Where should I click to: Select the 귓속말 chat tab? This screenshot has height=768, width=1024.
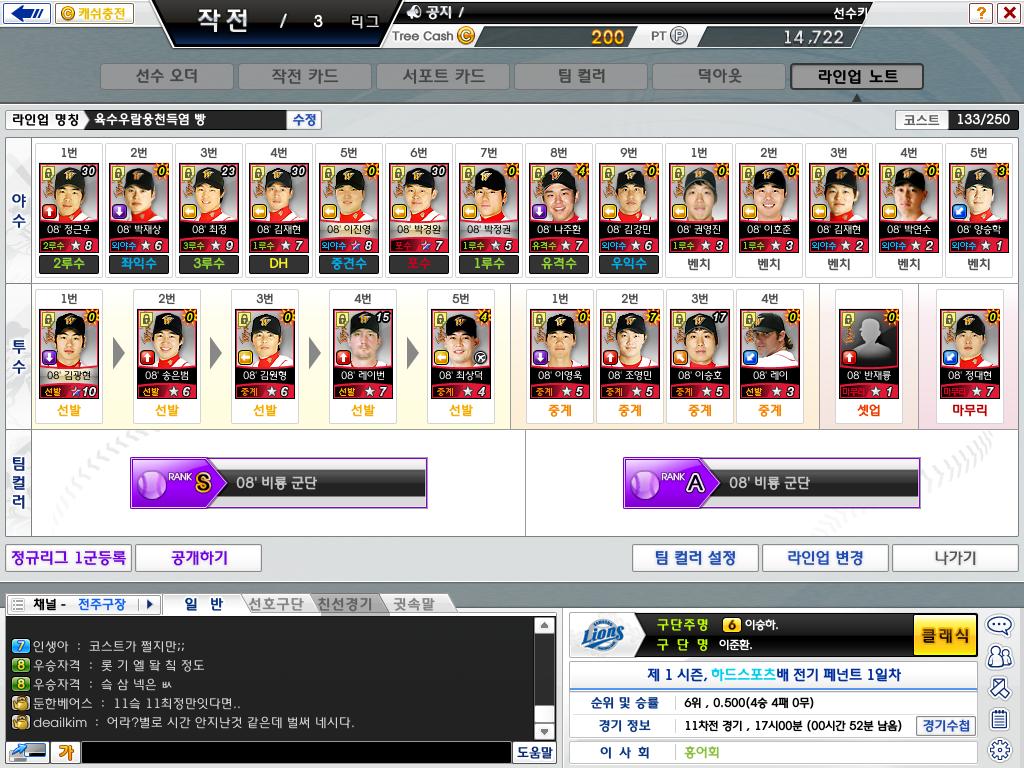tap(413, 604)
